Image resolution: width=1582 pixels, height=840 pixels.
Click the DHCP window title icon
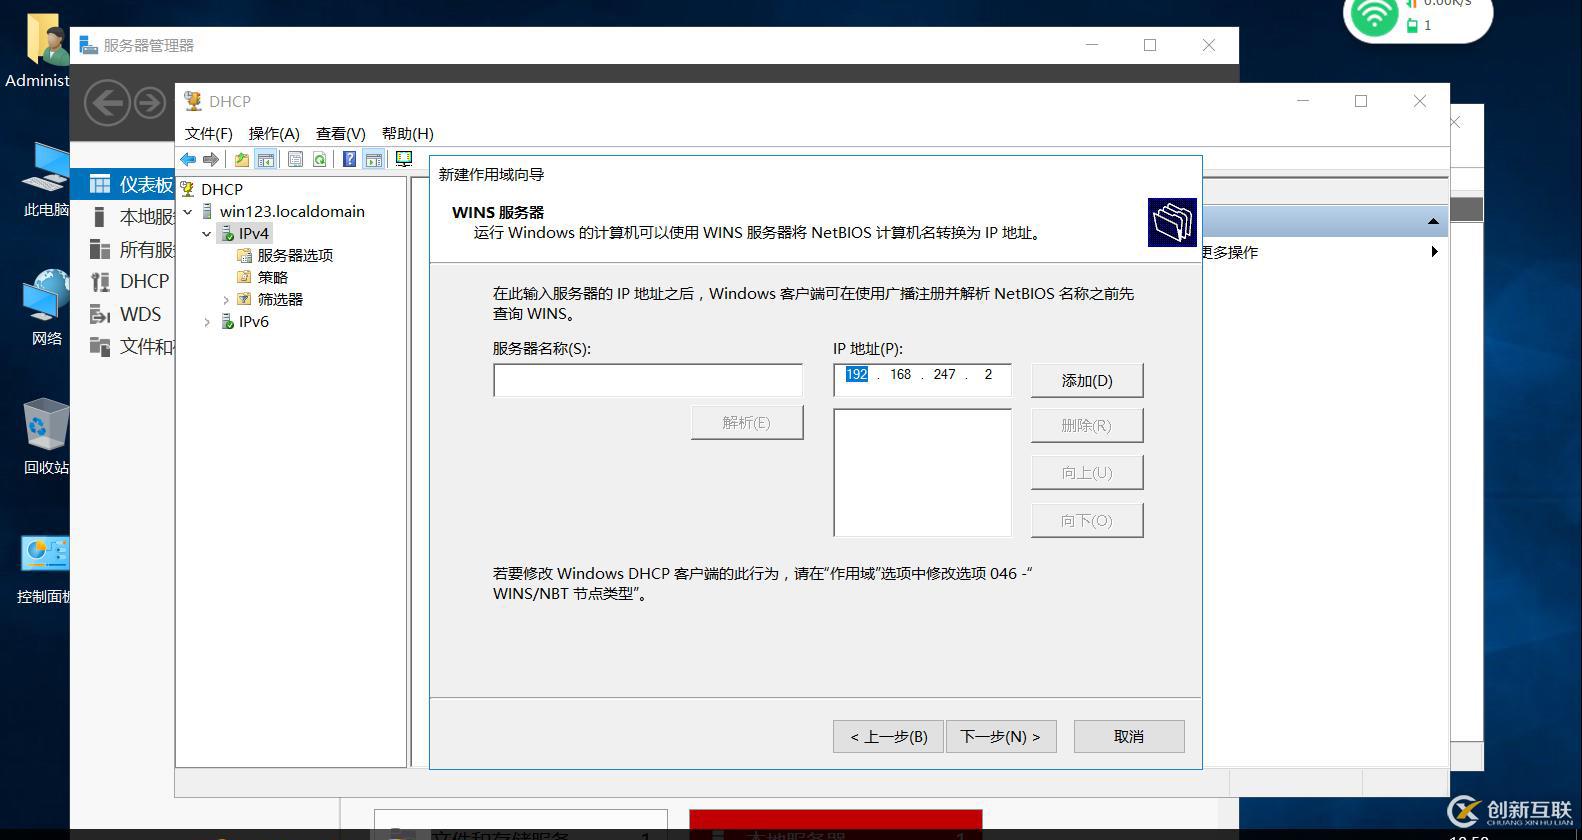[x=192, y=101]
